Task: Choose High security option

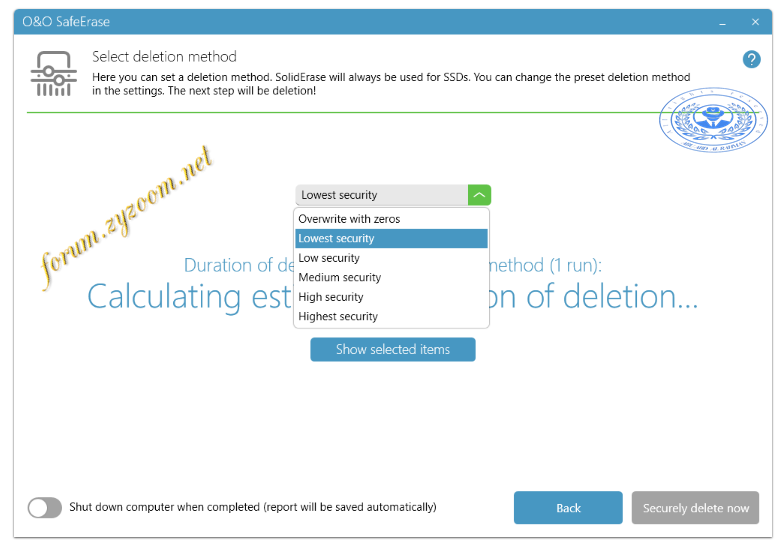Action: (x=391, y=297)
